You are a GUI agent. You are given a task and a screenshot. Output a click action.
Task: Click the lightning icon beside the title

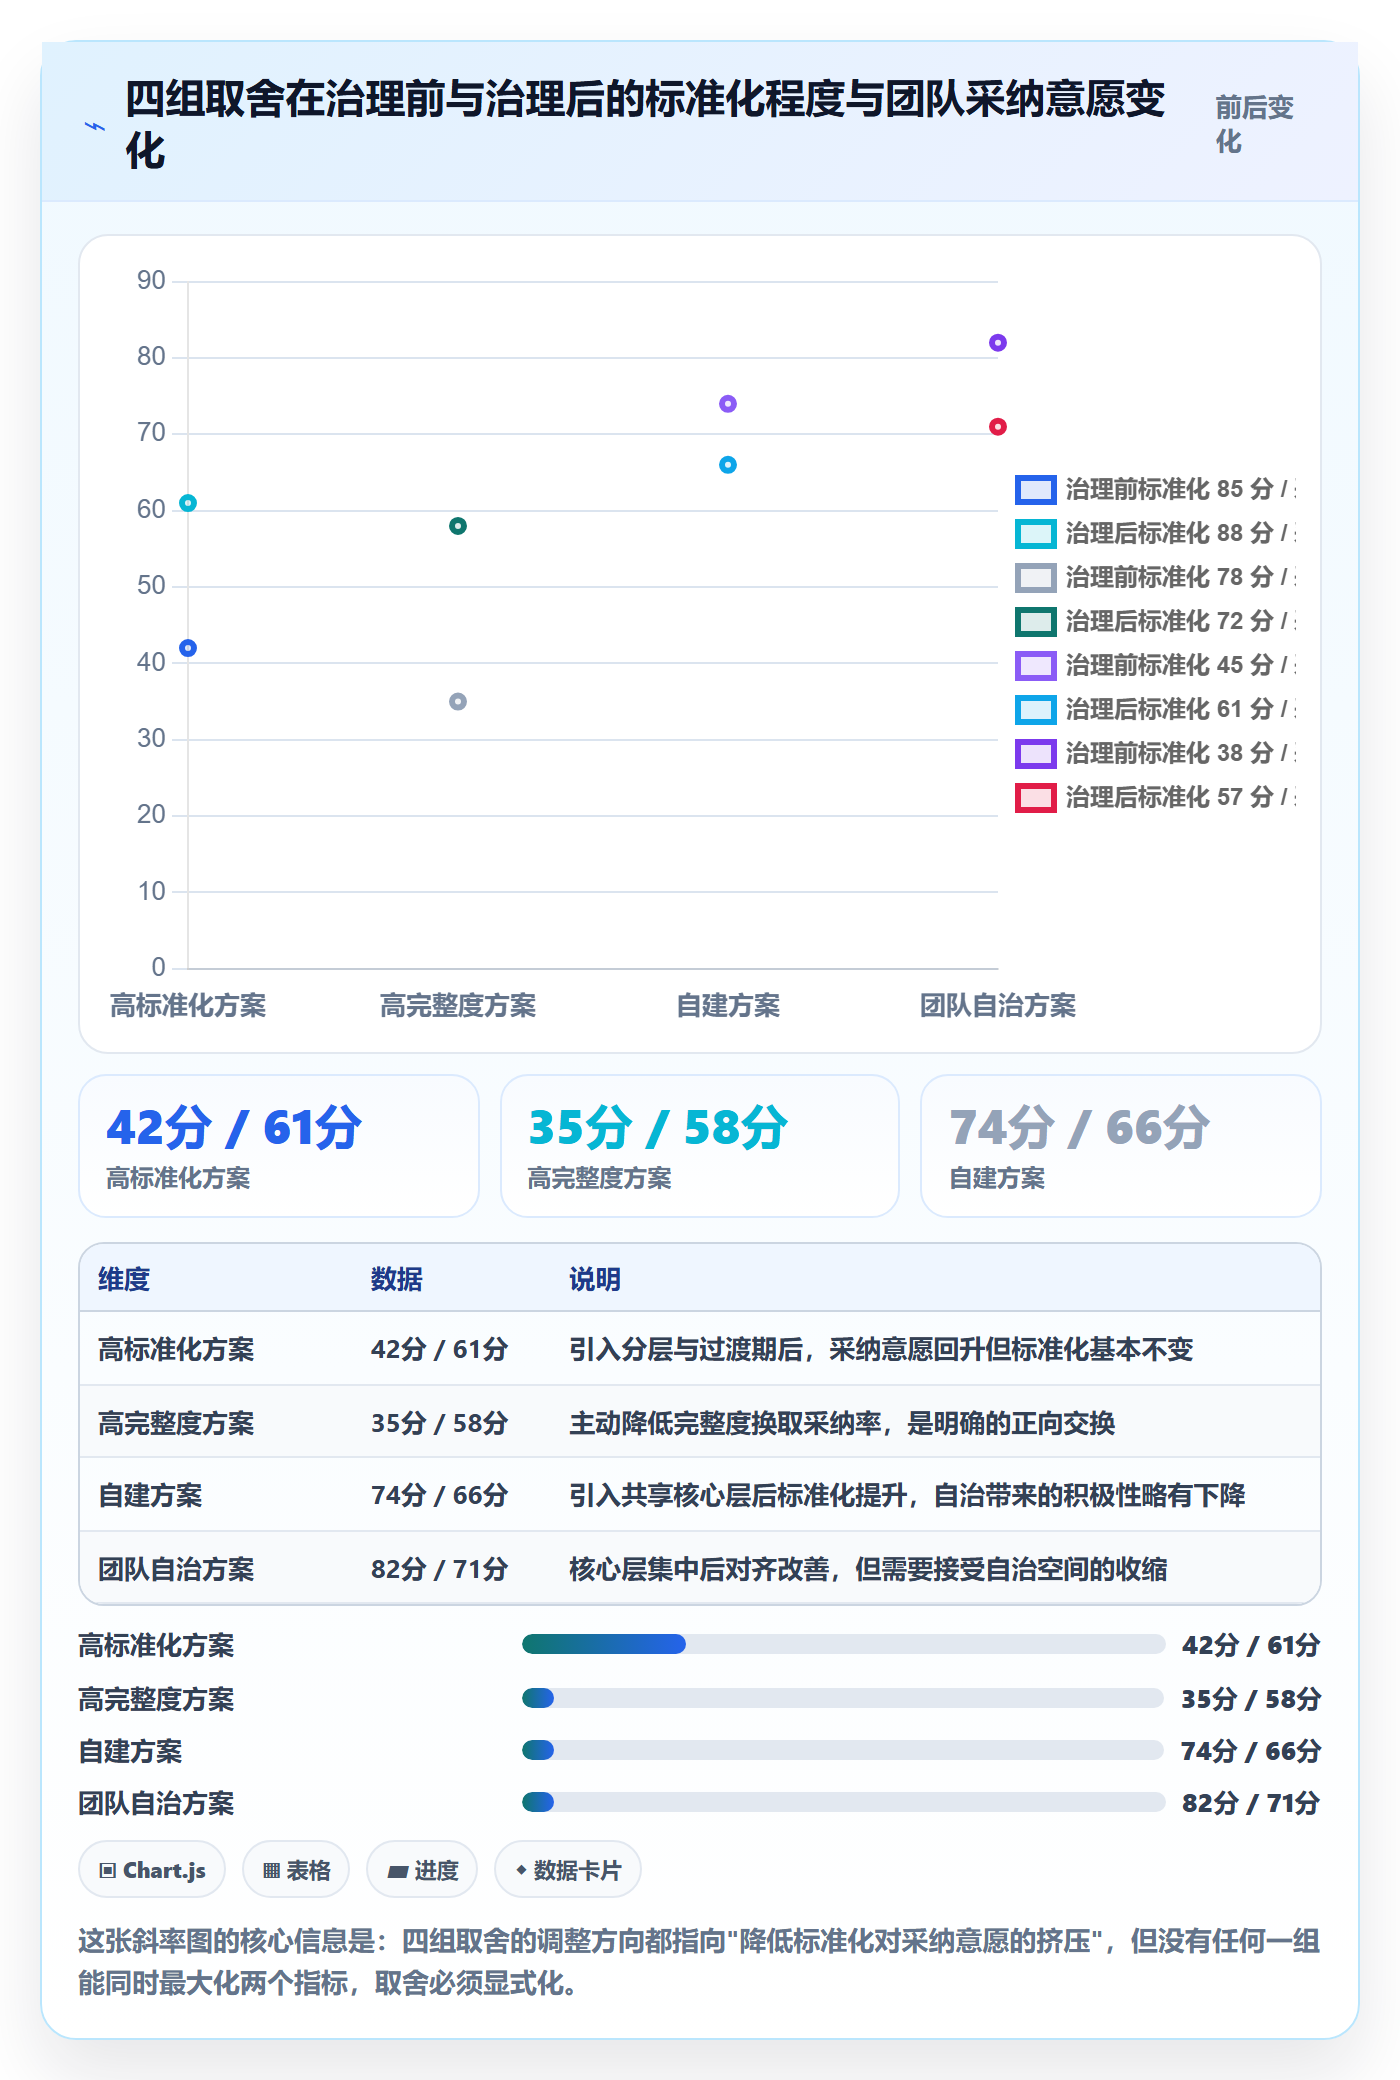pos(94,126)
